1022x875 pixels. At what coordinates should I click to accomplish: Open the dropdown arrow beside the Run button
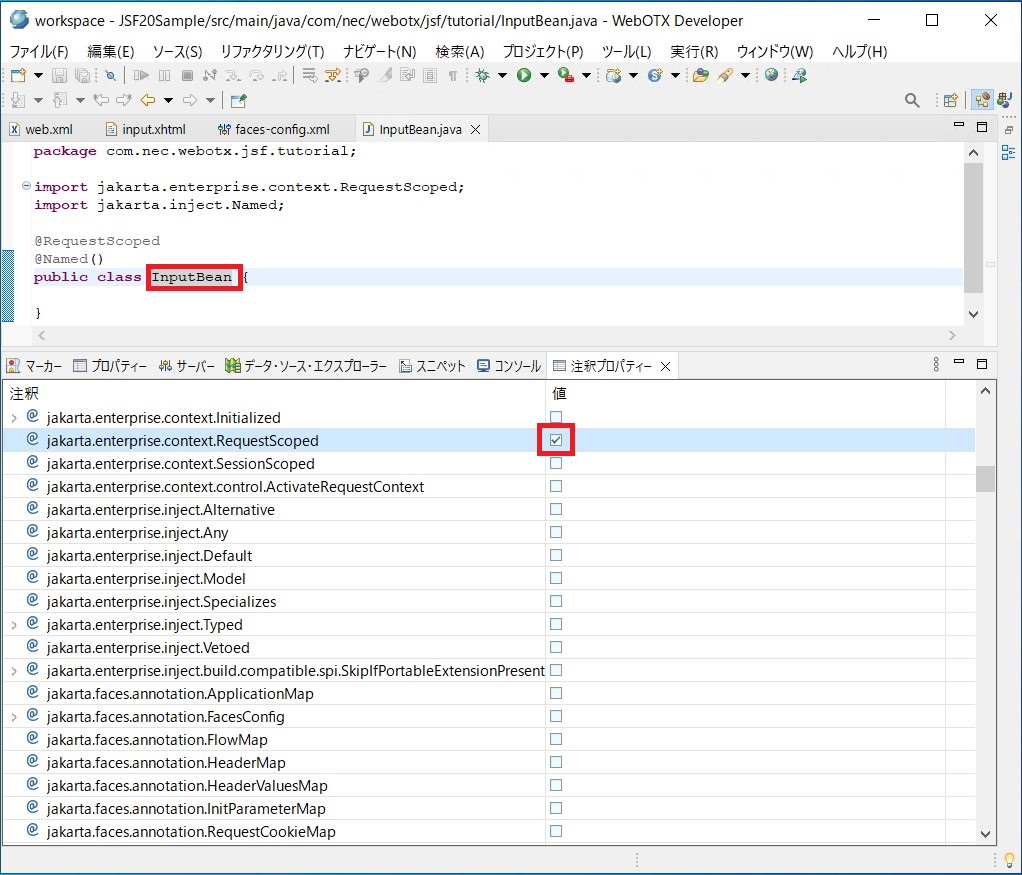(x=544, y=75)
